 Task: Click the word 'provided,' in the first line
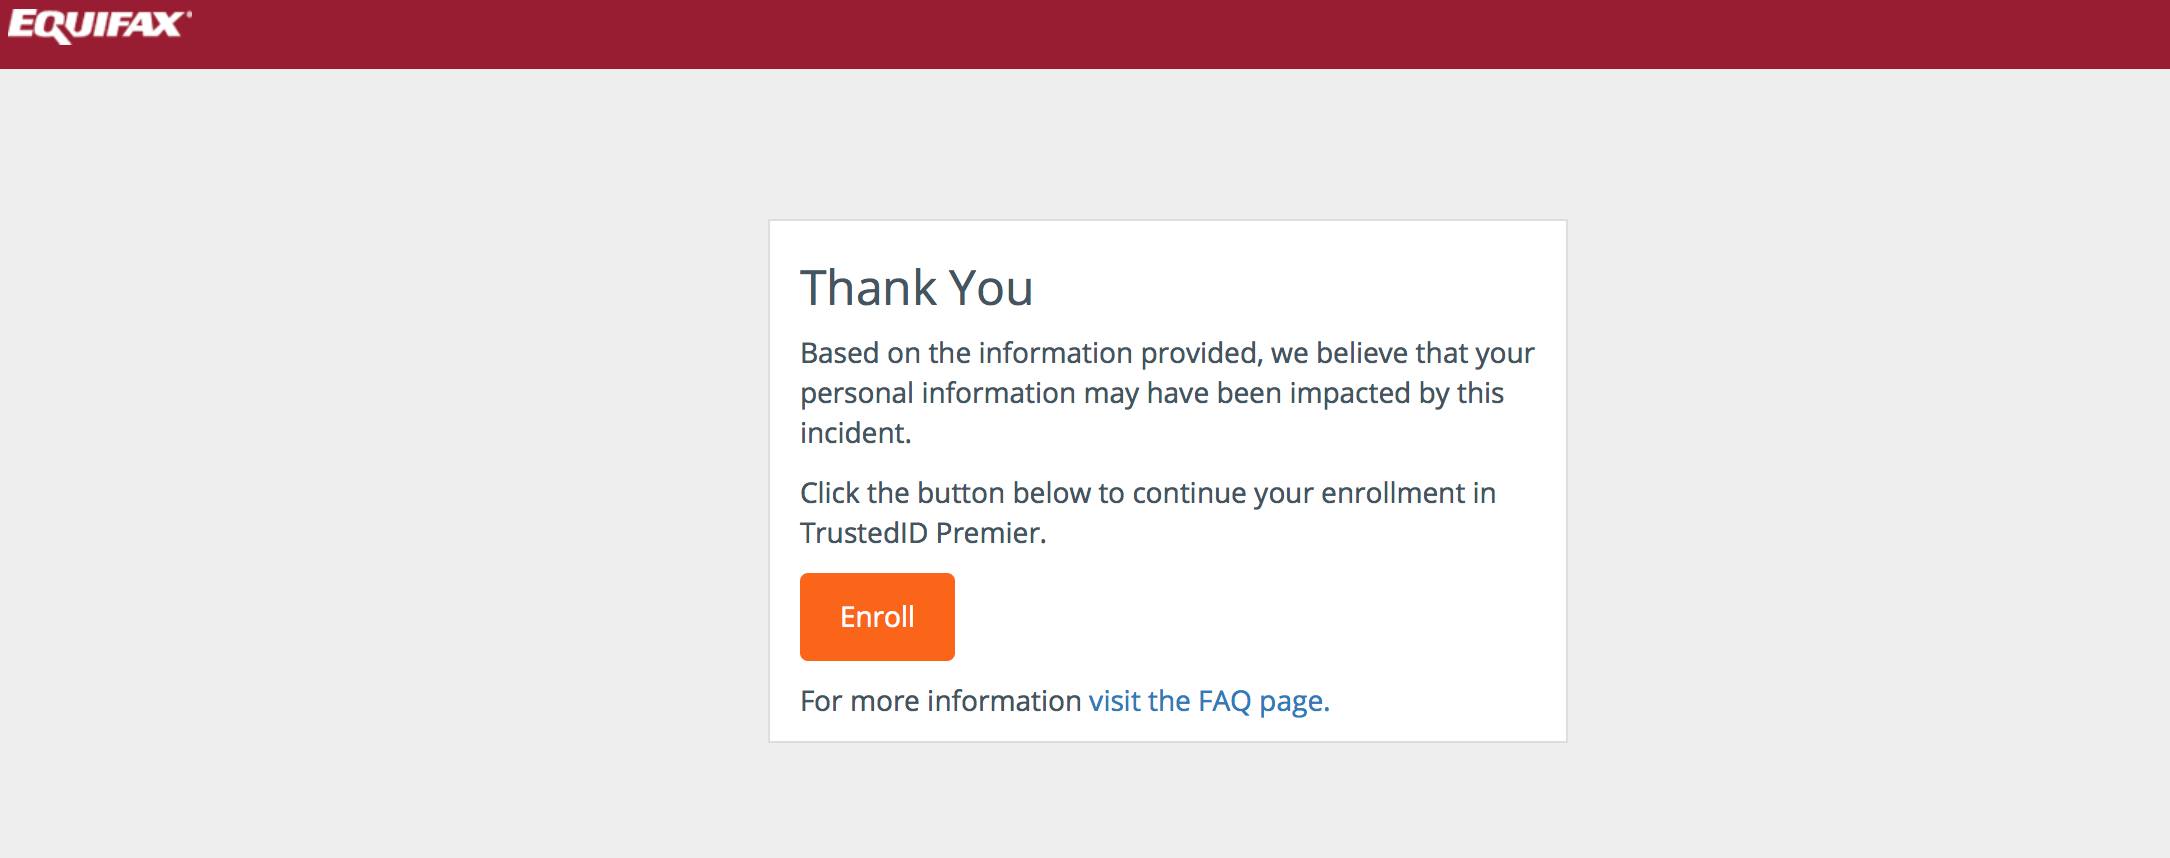tap(1201, 353)
